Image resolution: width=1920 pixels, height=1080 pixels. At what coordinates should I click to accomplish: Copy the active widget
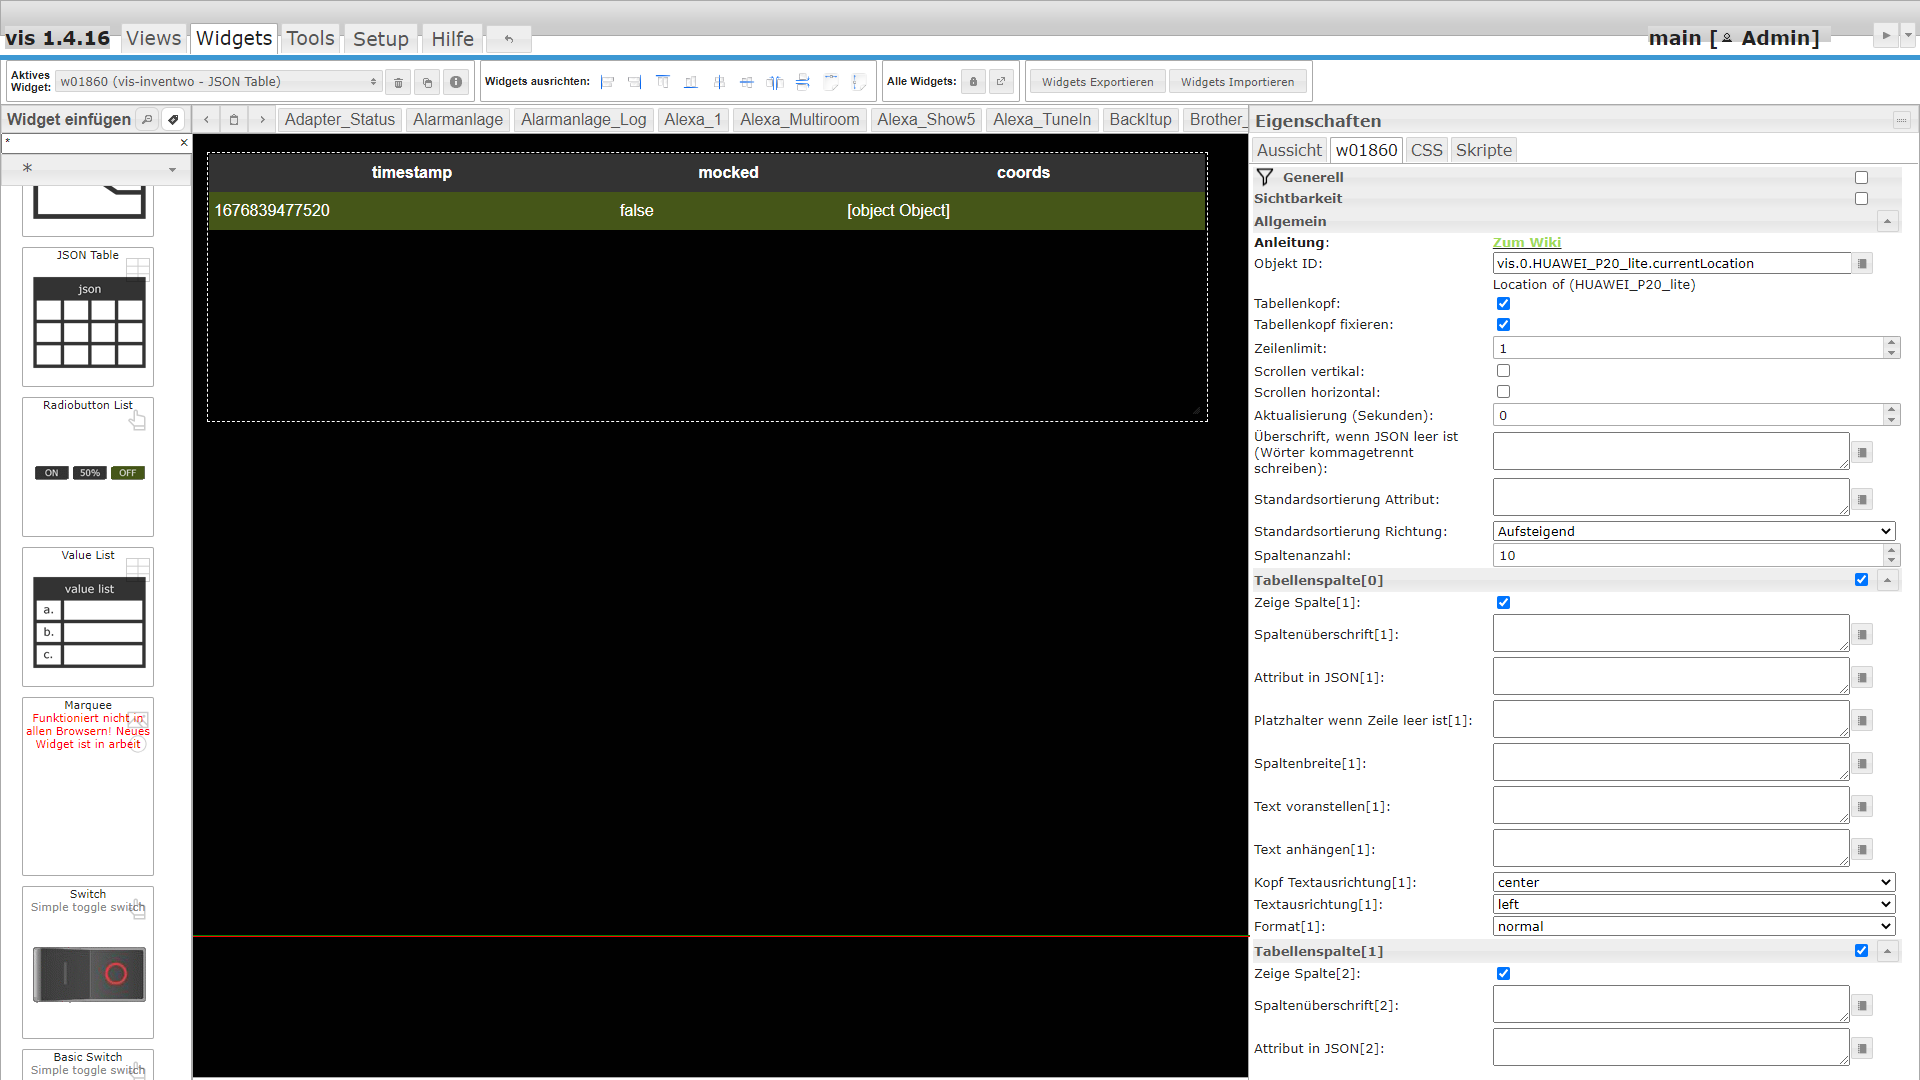click(x=427, y=82)
